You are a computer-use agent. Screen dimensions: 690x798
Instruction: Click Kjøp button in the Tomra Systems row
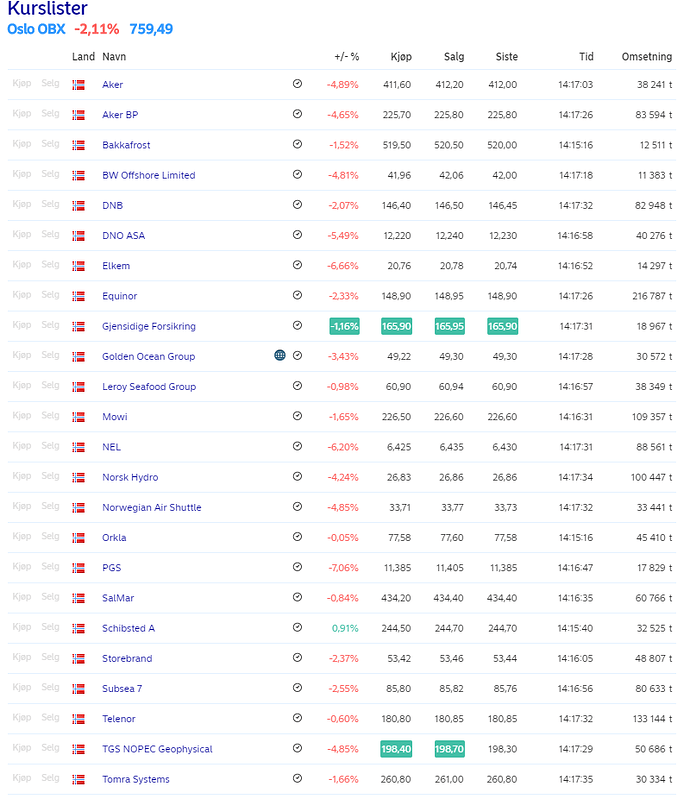click(22, 778)
